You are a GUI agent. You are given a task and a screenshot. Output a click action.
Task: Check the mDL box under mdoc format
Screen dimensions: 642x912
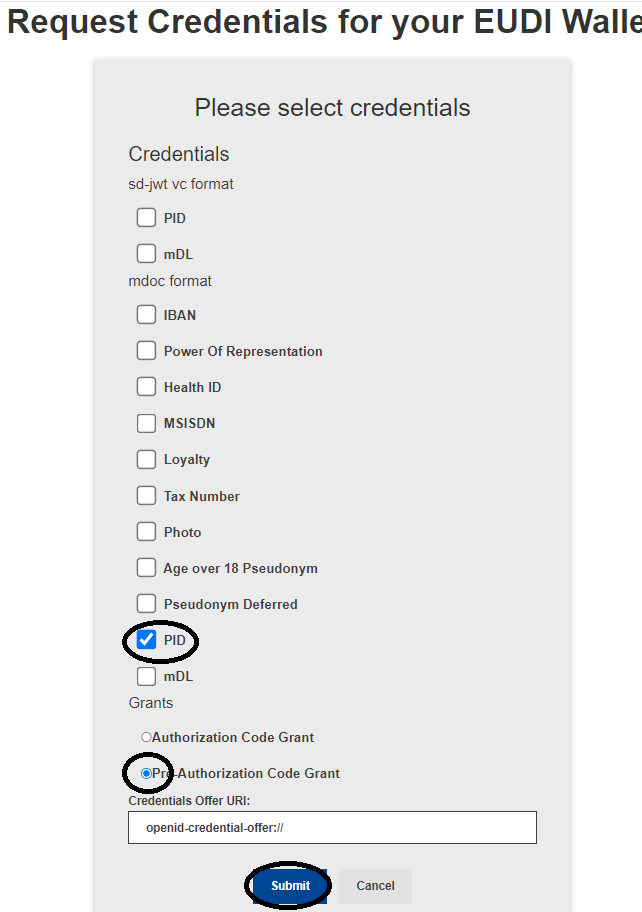tap(147, 676)
